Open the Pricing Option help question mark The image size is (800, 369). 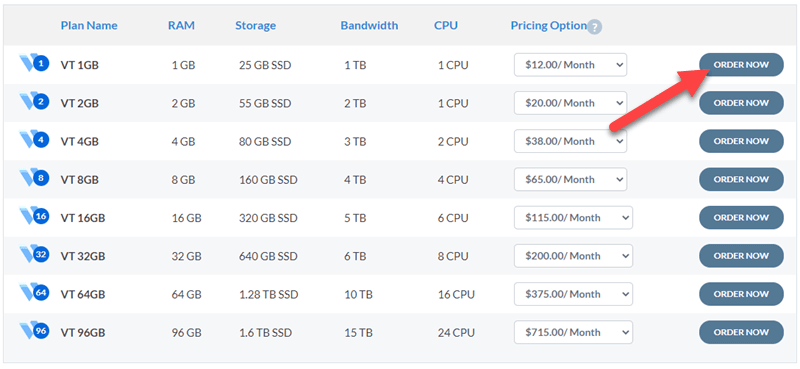[x=594, y=27]
